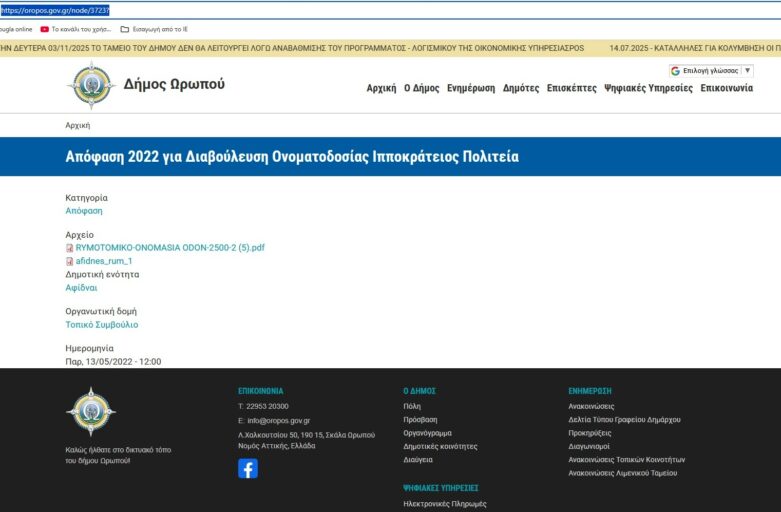The height and width of the screenshot is (512, 781).
Task: Click the Αφίδναι municipal unit link
Action: [81, 288]
